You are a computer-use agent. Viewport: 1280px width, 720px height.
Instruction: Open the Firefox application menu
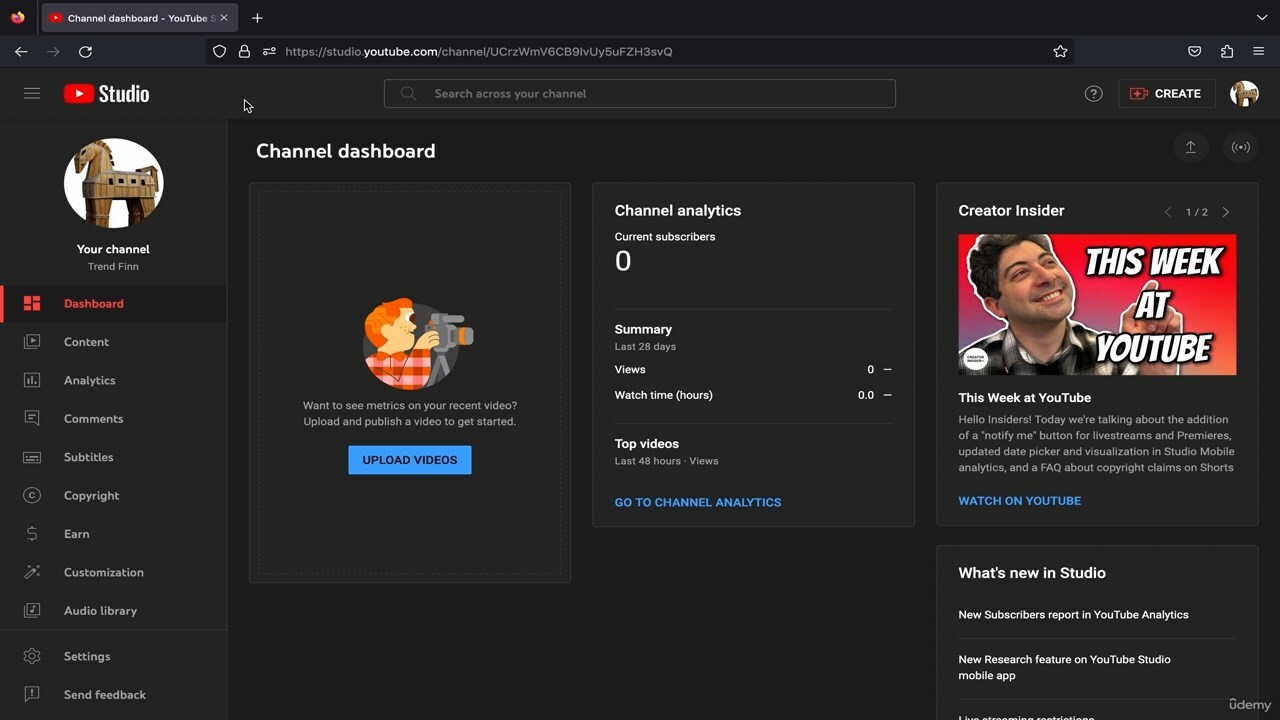1259,51
